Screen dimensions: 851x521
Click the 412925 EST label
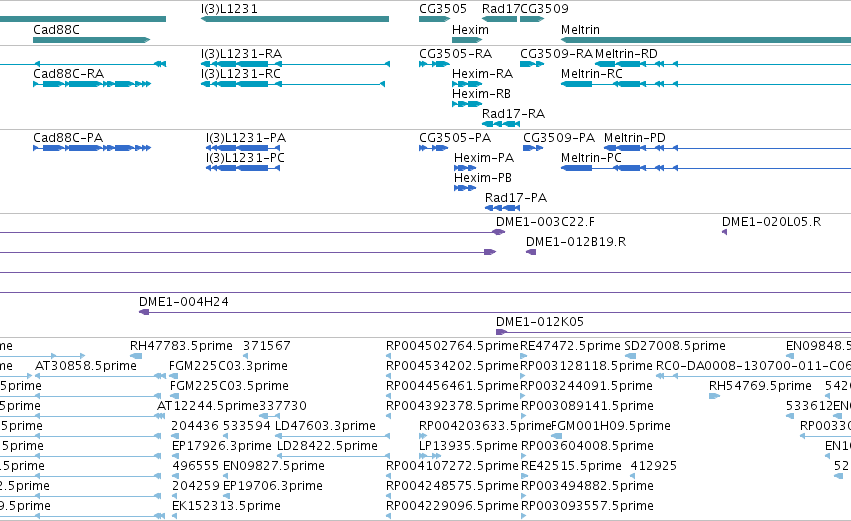coord(653,466)
